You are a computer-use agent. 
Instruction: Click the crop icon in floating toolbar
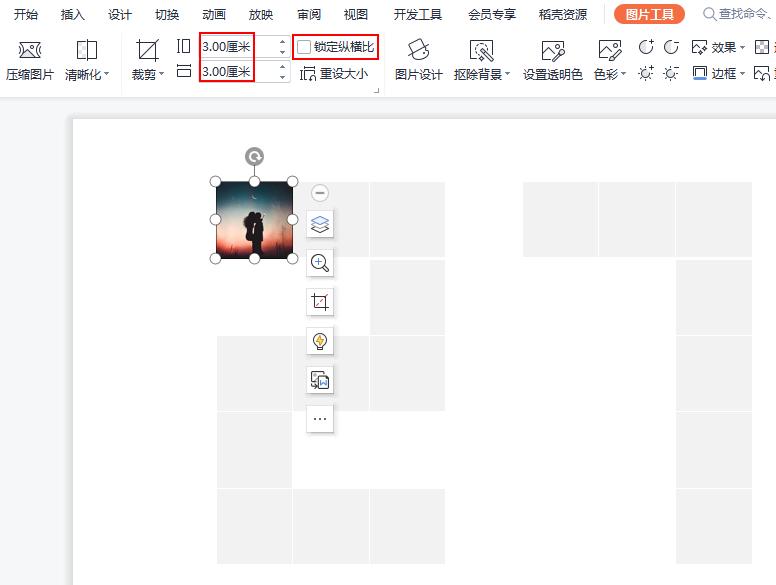point(320,302)
